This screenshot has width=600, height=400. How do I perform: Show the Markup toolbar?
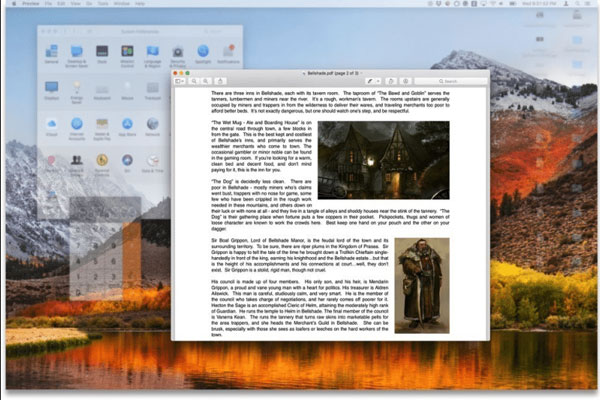pyautogui.click(x=405, y=81)
